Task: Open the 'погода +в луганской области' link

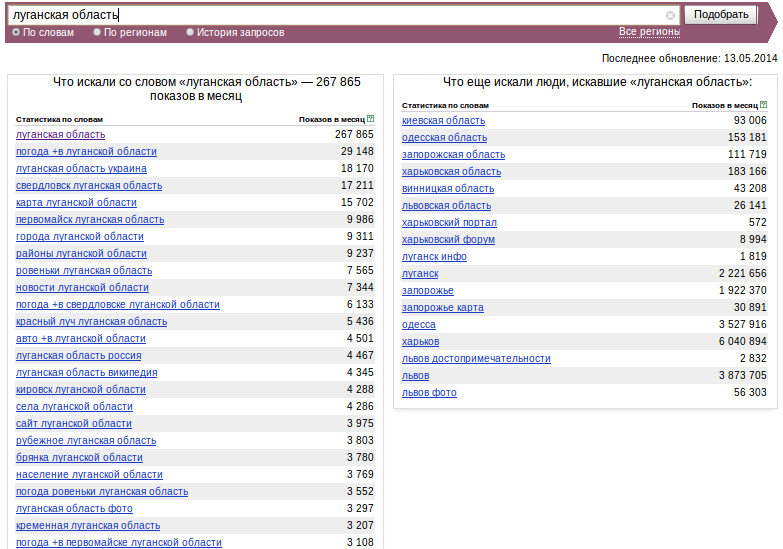Action: (x=86, y=151)
